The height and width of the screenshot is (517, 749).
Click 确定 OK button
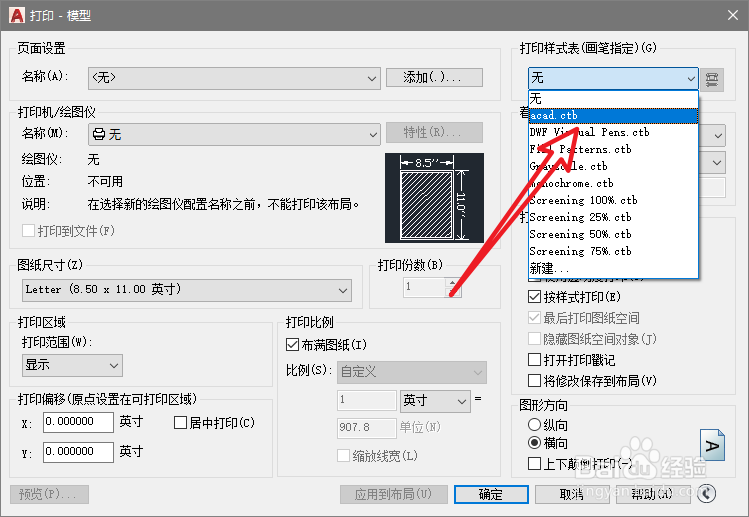tap(491, 494)
